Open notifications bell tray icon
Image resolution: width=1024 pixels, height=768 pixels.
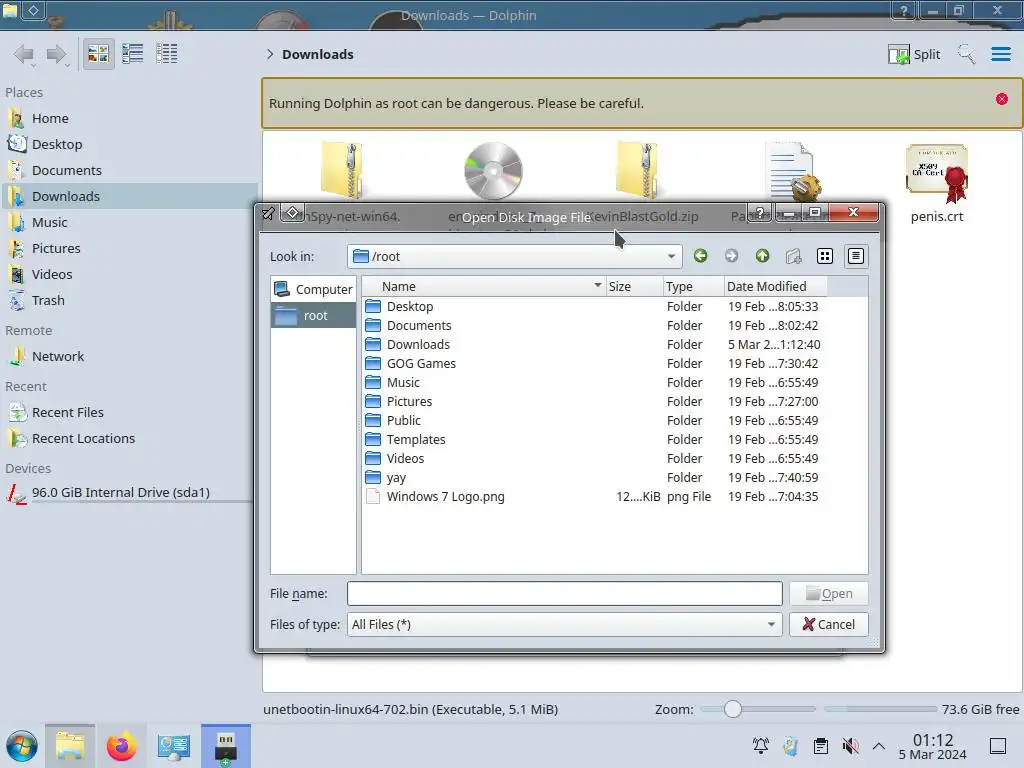(x=761, y=745)
